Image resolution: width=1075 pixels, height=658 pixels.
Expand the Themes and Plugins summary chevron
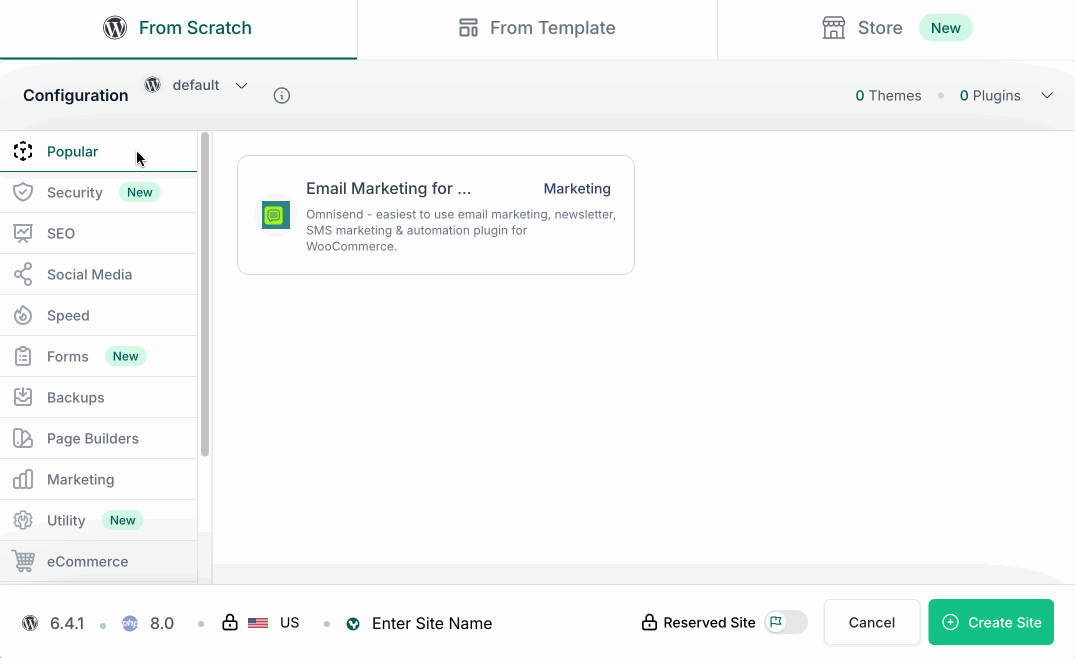(x=1047, y=96)
